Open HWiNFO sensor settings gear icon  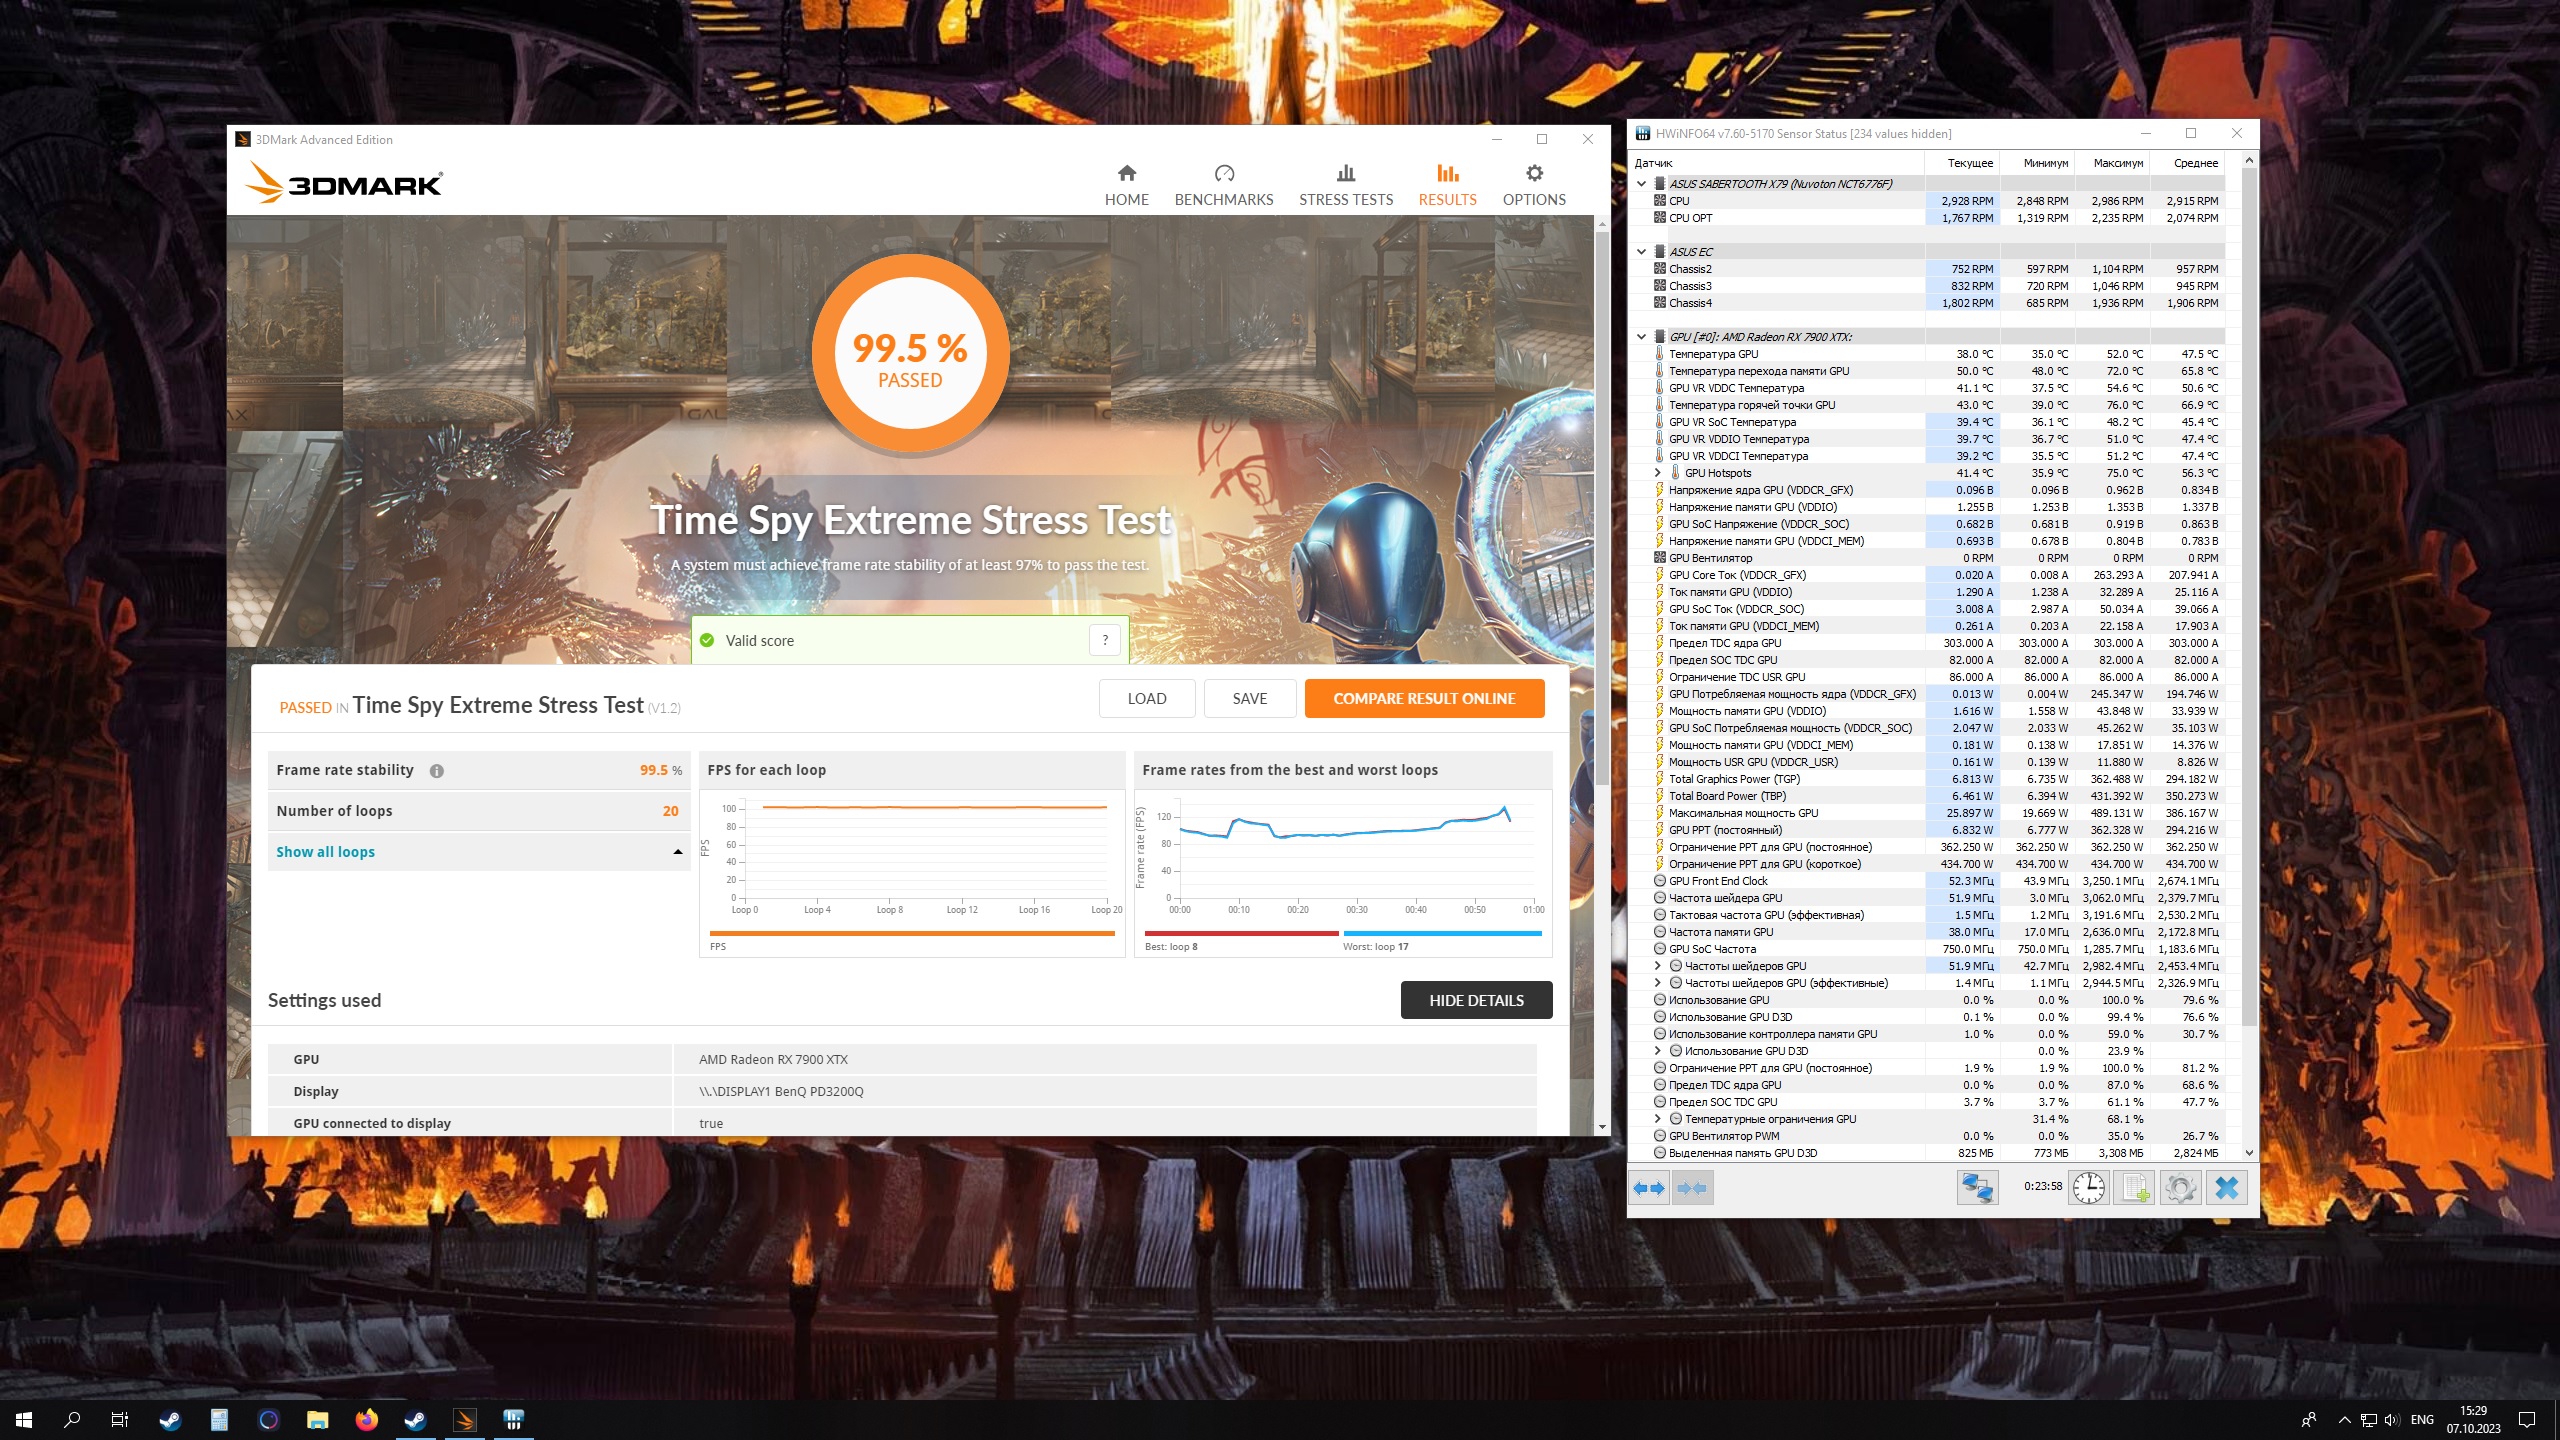point(2180,1188)
